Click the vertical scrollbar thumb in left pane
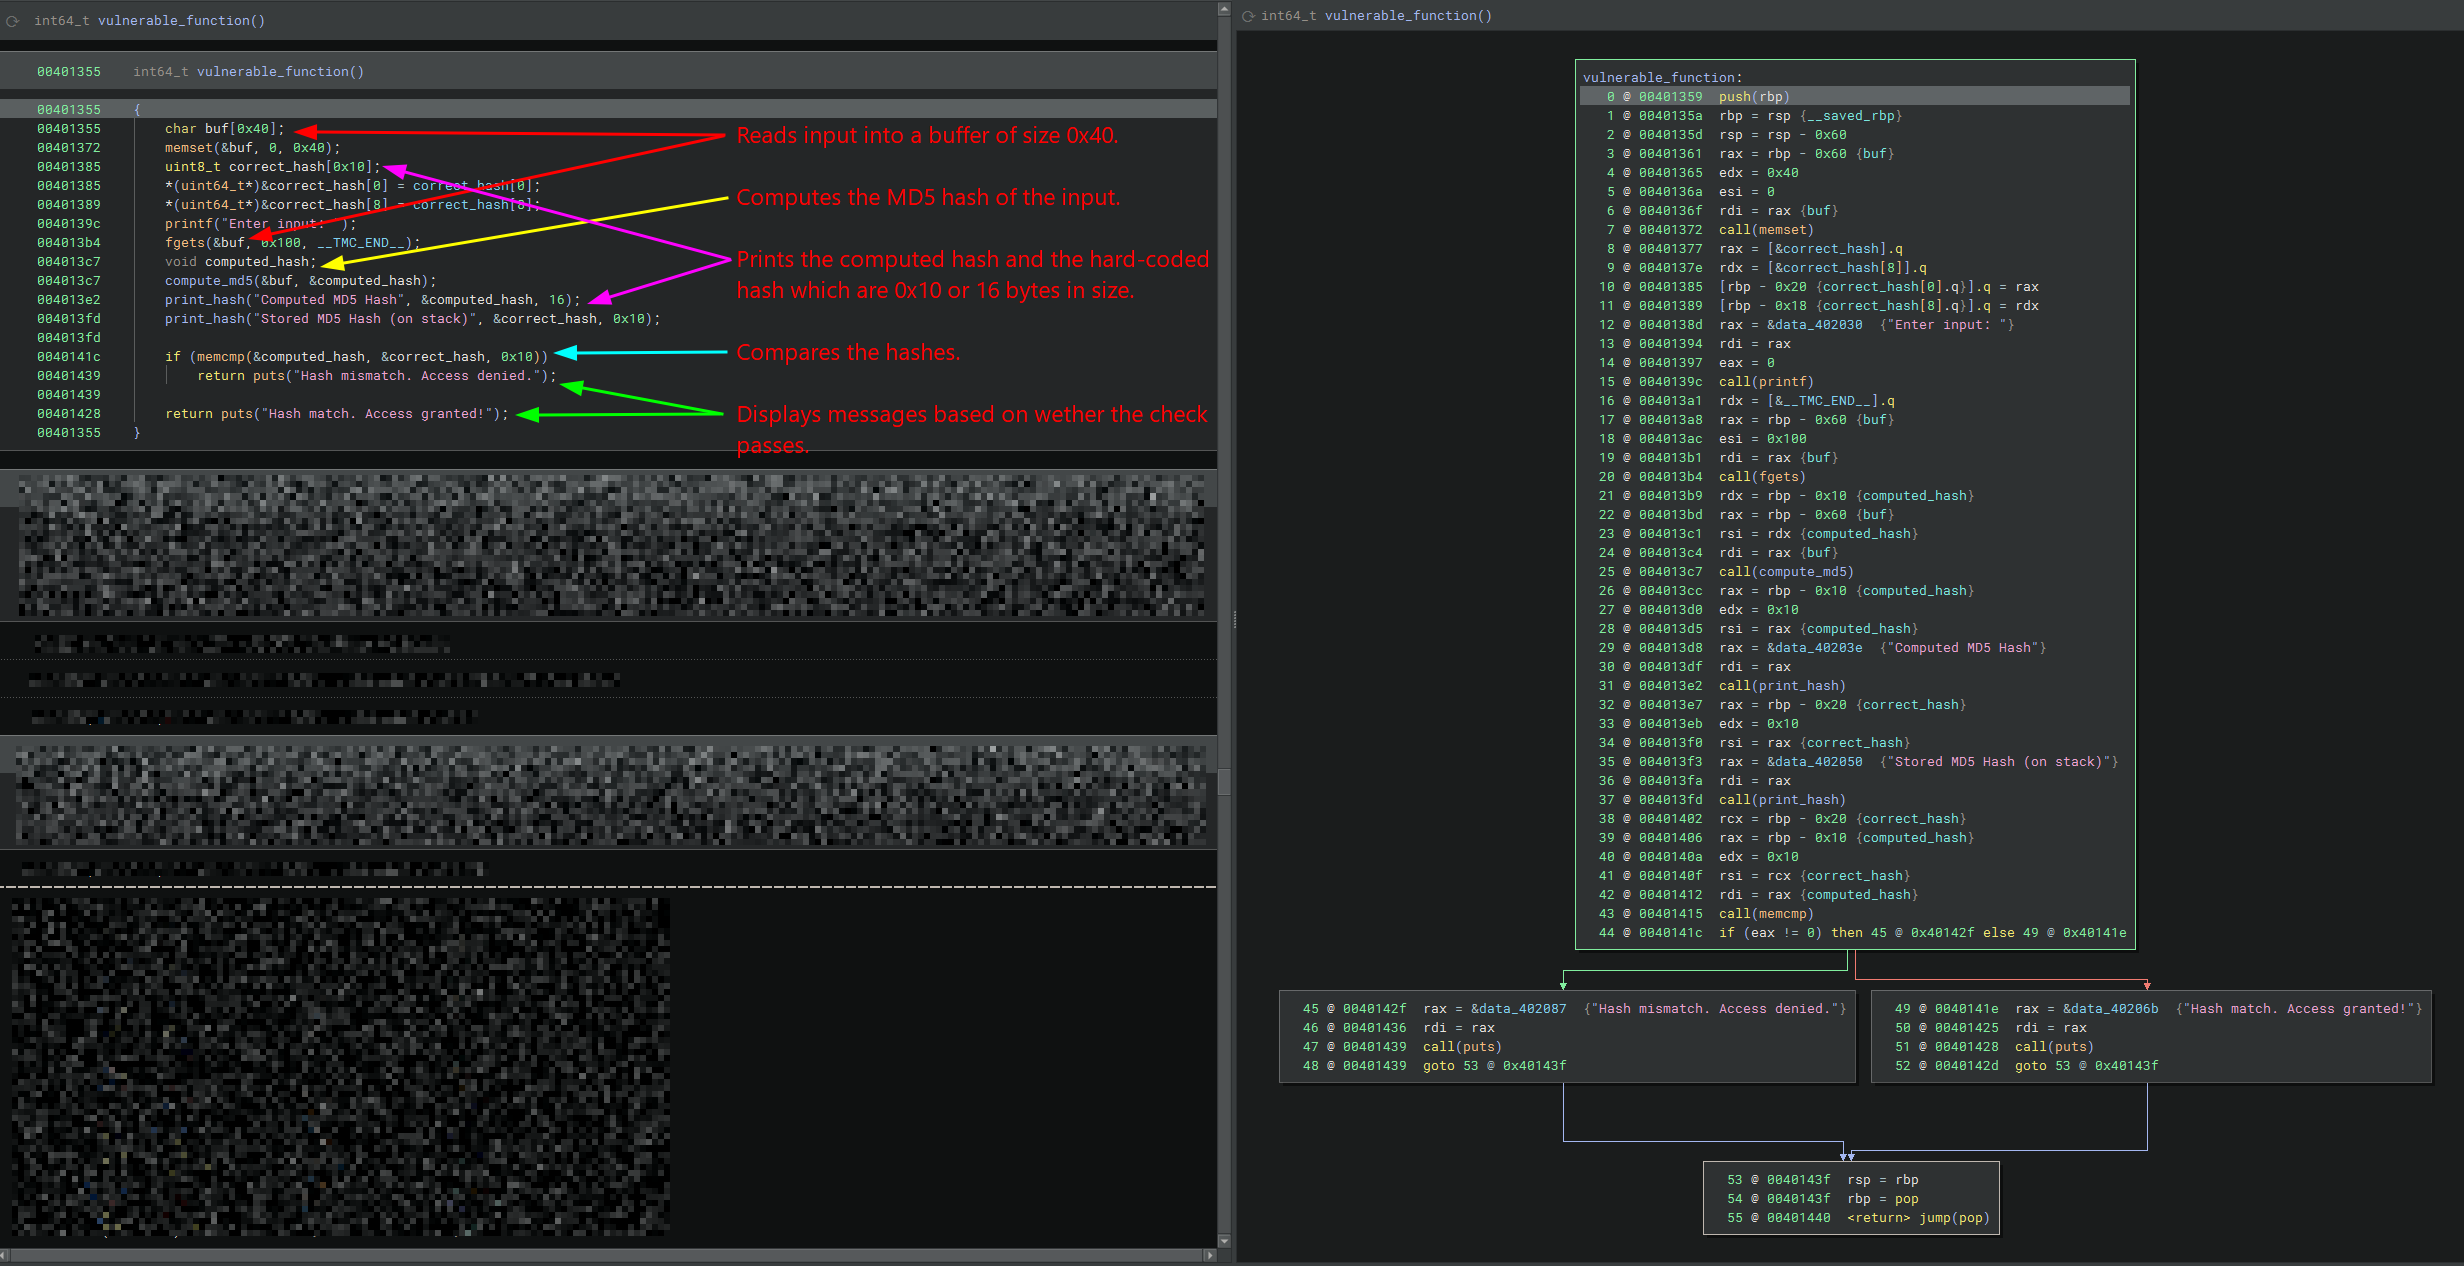Screen dimensions: 2464x1266 (1224, 780)
